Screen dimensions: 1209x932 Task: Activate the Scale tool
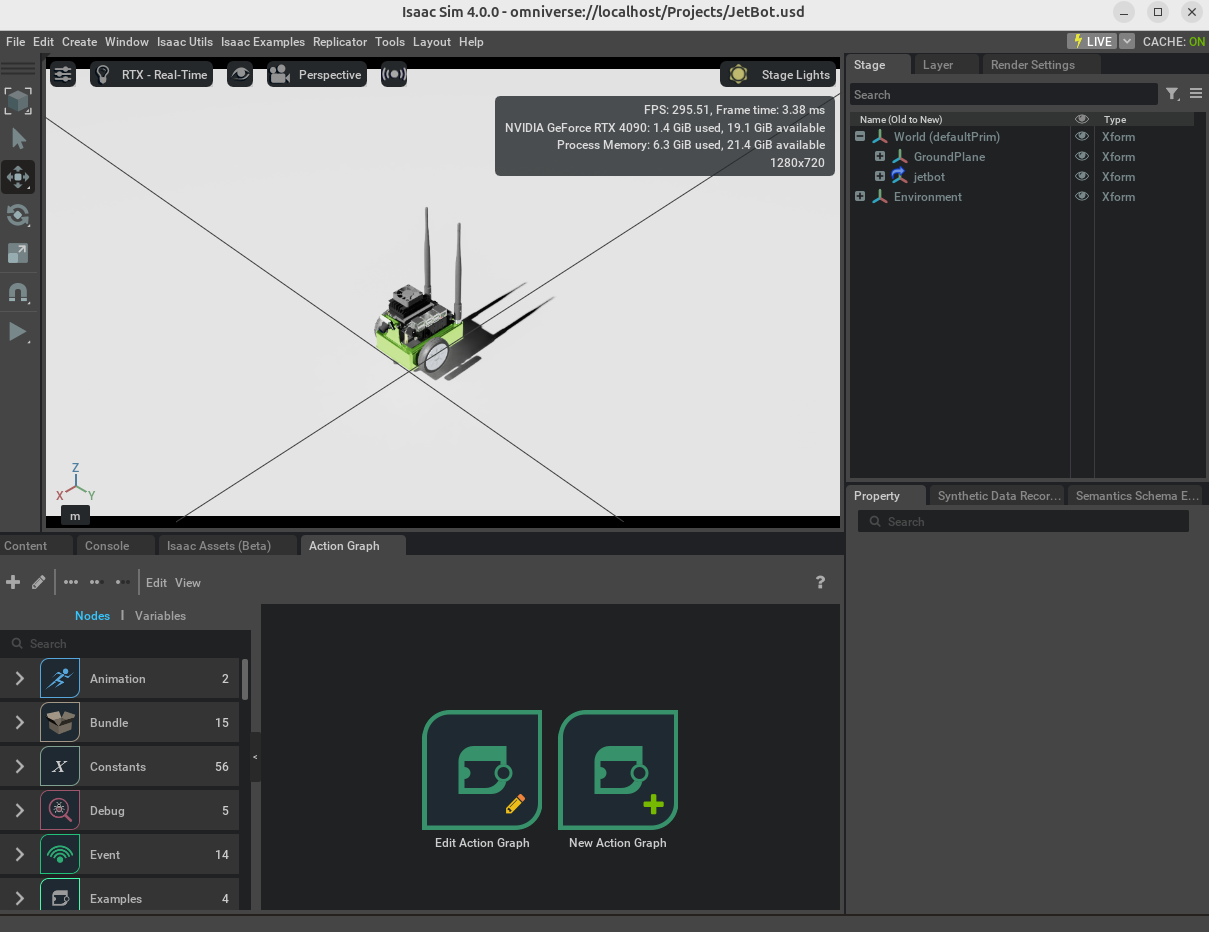pos(18,253)
